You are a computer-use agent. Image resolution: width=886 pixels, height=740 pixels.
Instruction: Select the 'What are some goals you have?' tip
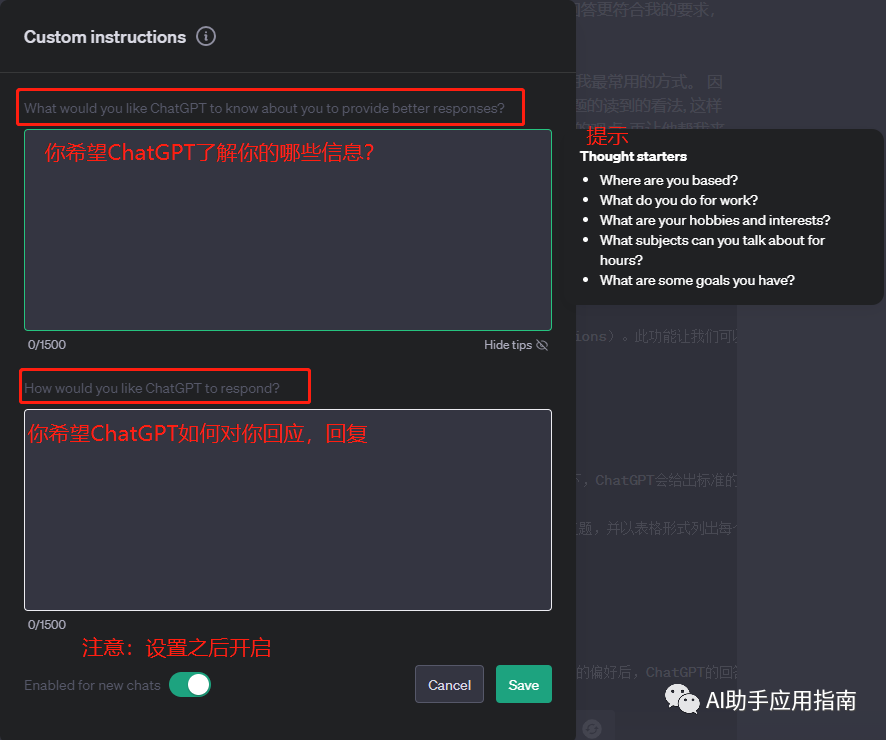click(x=697, y=280)
